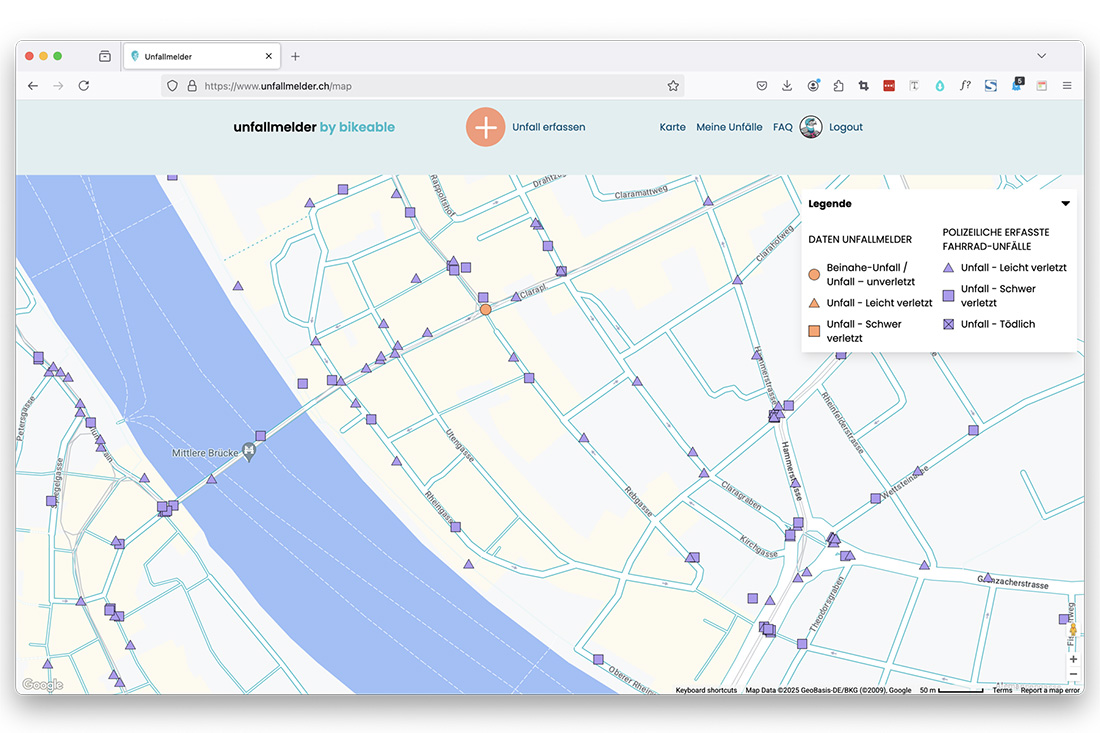Viewport: 1100px width, 733px height.
Task: Click the Mittlere Brücke landmark pin
Action: [x=248, y=452]
